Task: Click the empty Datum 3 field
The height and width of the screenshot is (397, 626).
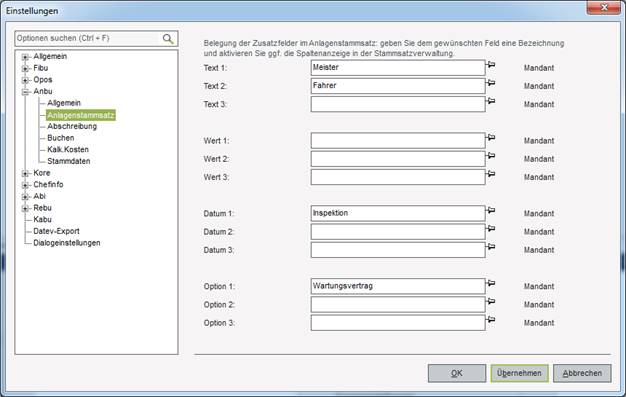Action: tap(398, 250)
